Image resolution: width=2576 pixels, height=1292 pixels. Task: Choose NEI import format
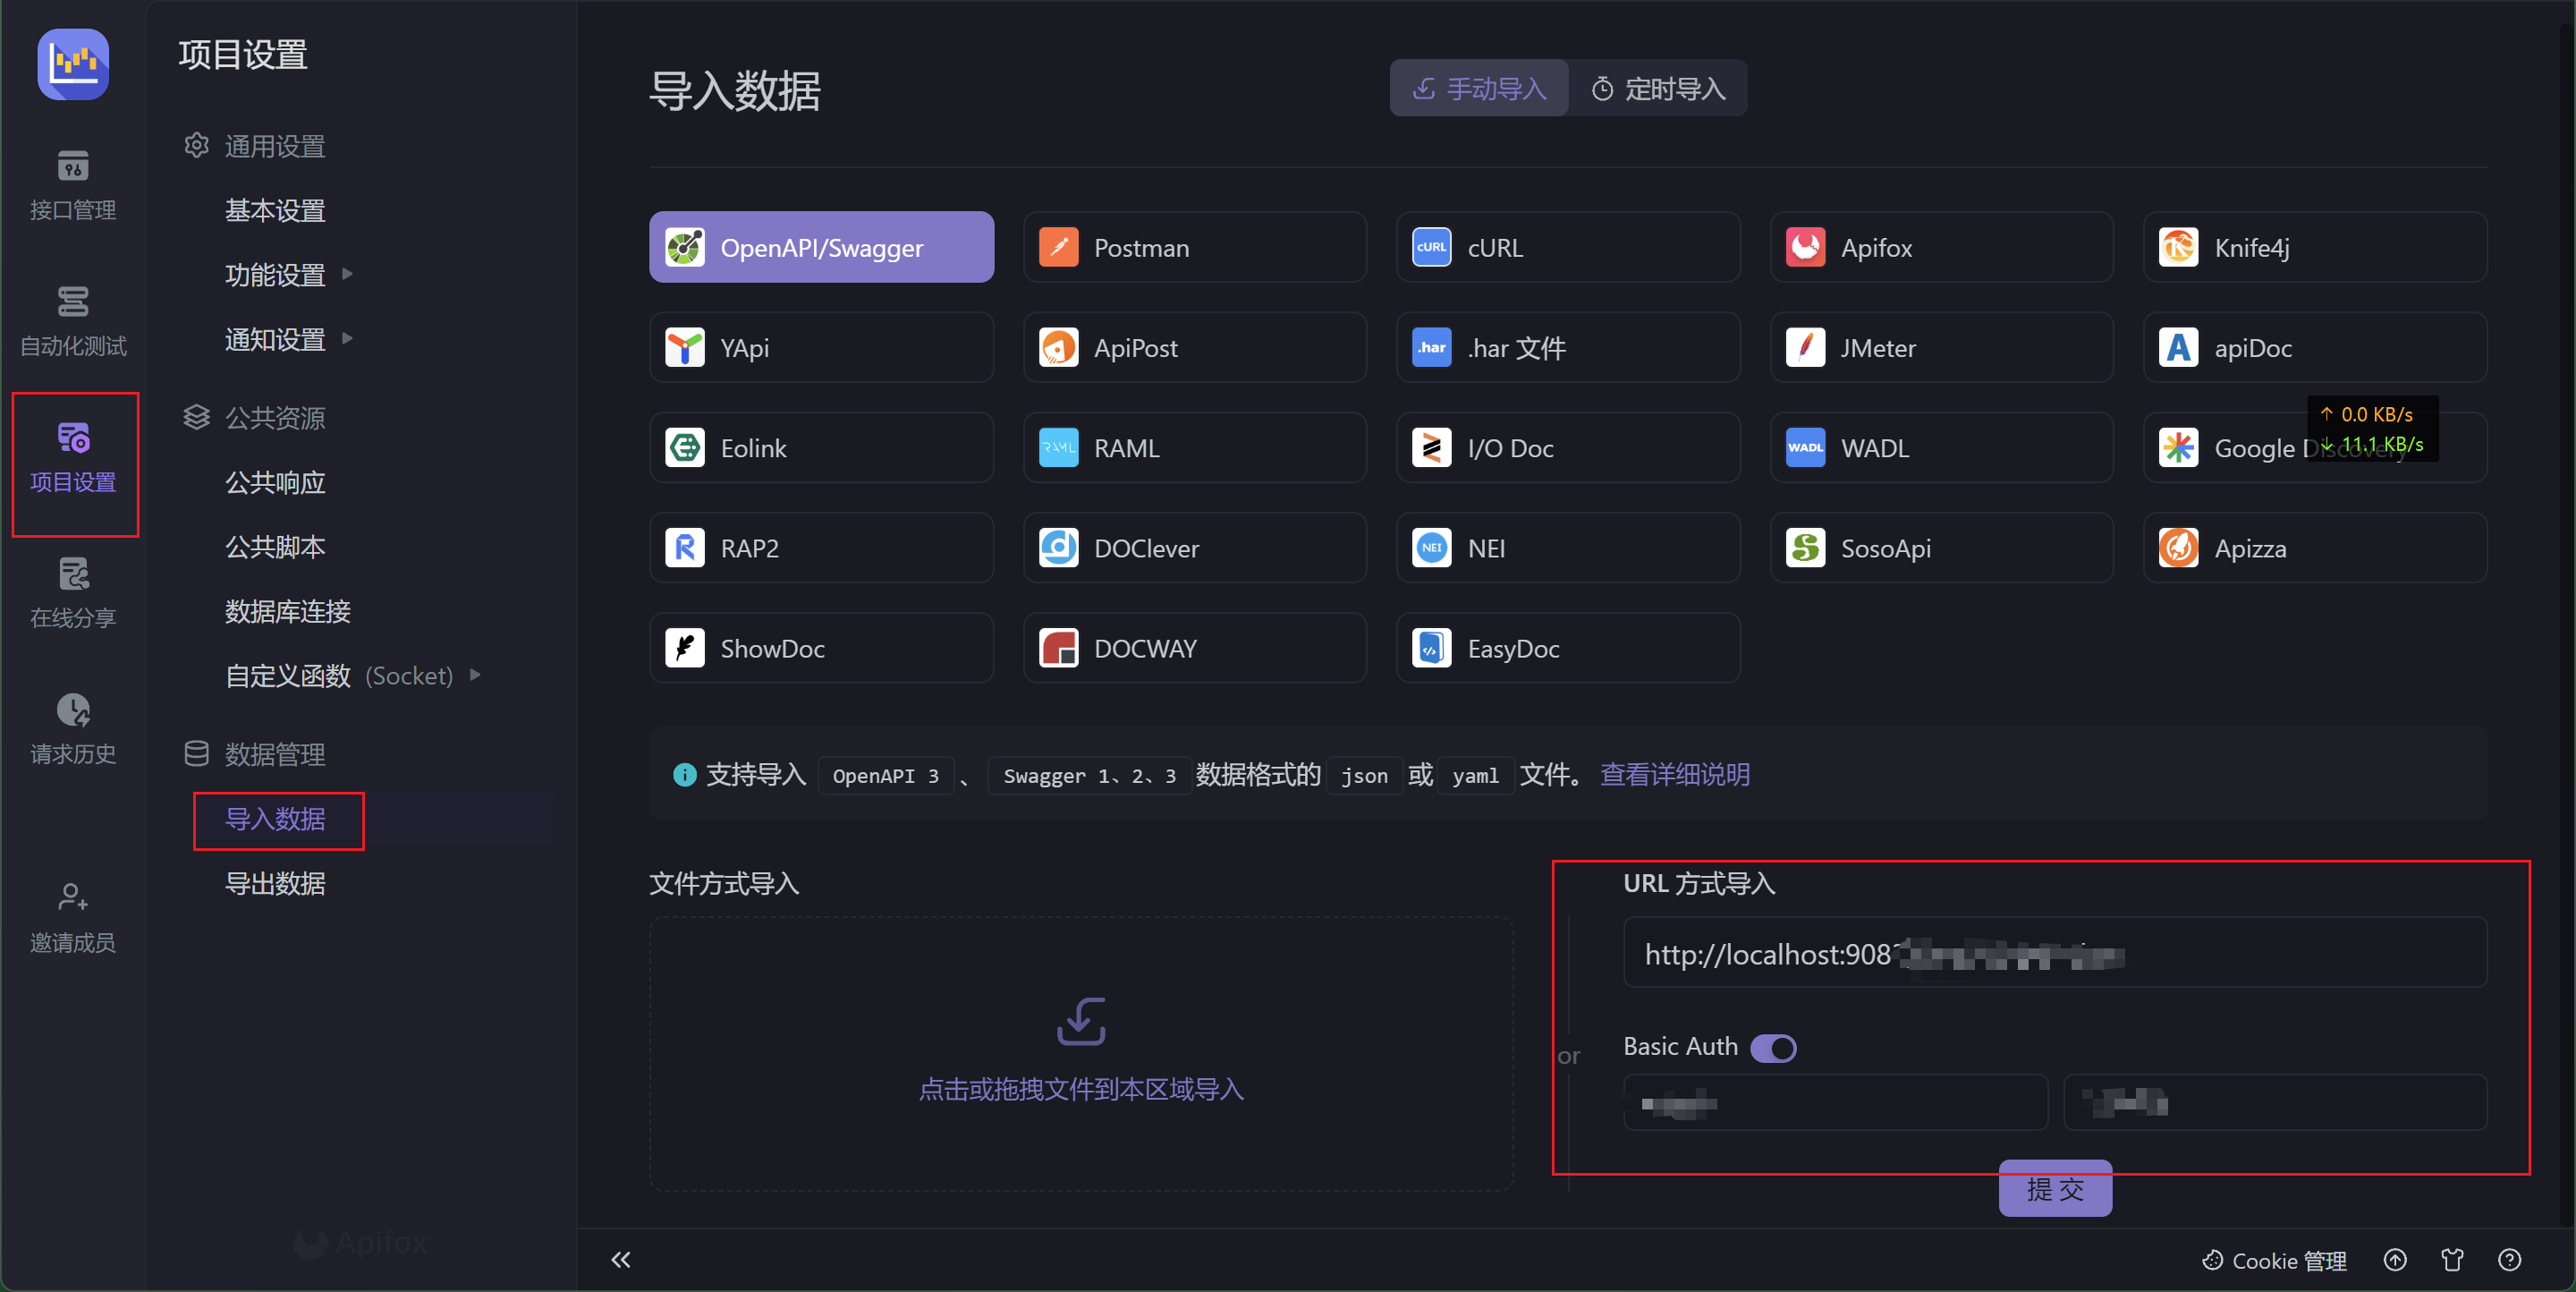click(x=1568, y=547)
